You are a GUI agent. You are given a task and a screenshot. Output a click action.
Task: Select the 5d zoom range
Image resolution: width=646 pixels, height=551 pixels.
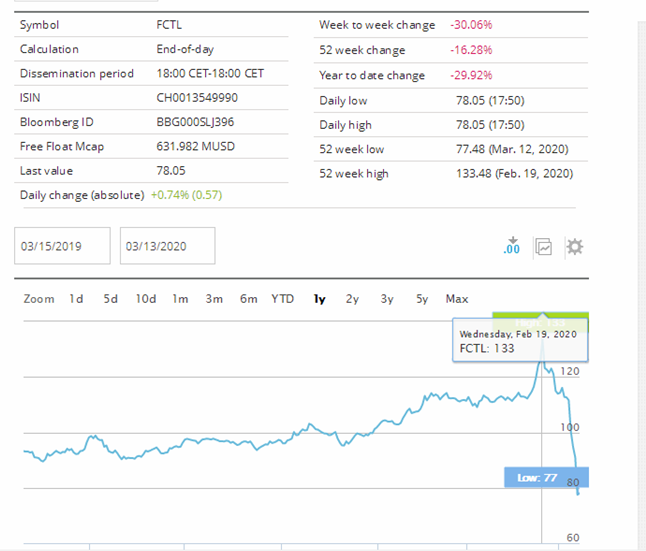110,299
